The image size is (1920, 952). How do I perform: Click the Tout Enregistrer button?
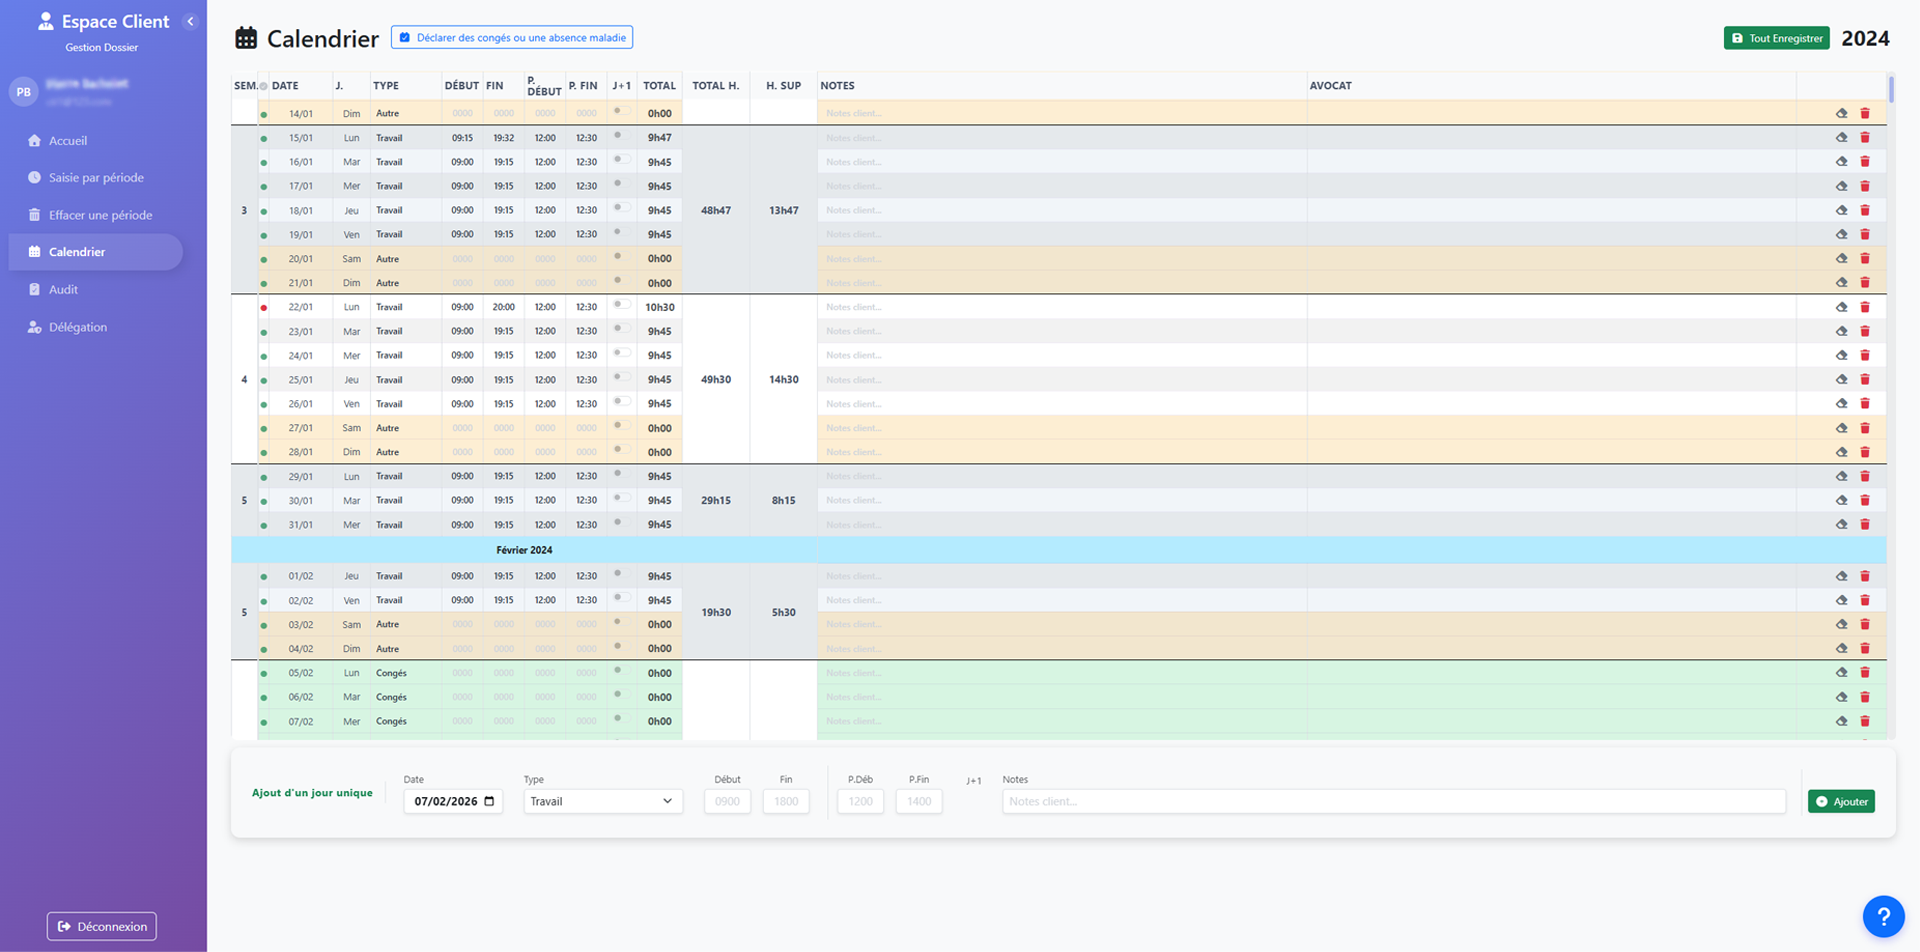coord(1776,38)
